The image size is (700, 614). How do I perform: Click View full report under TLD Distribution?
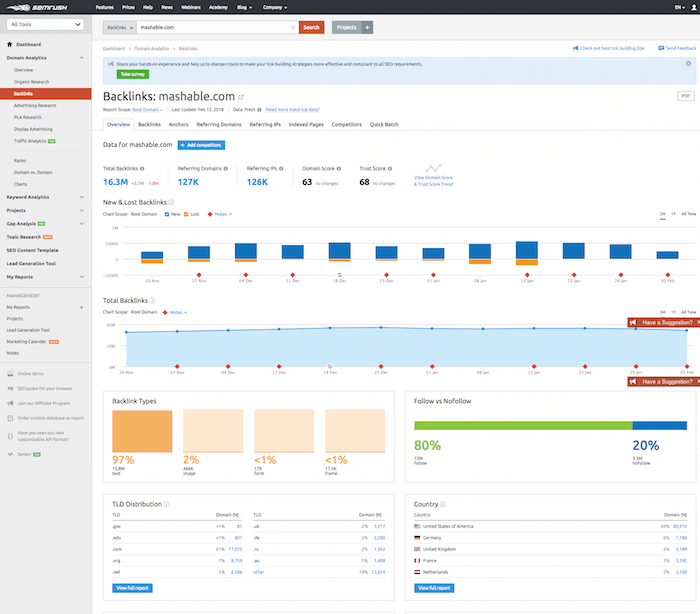pos(132,588)
